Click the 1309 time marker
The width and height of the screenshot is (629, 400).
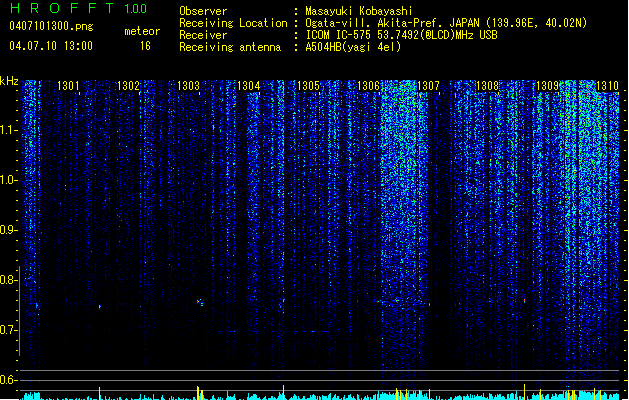(547, 86)
